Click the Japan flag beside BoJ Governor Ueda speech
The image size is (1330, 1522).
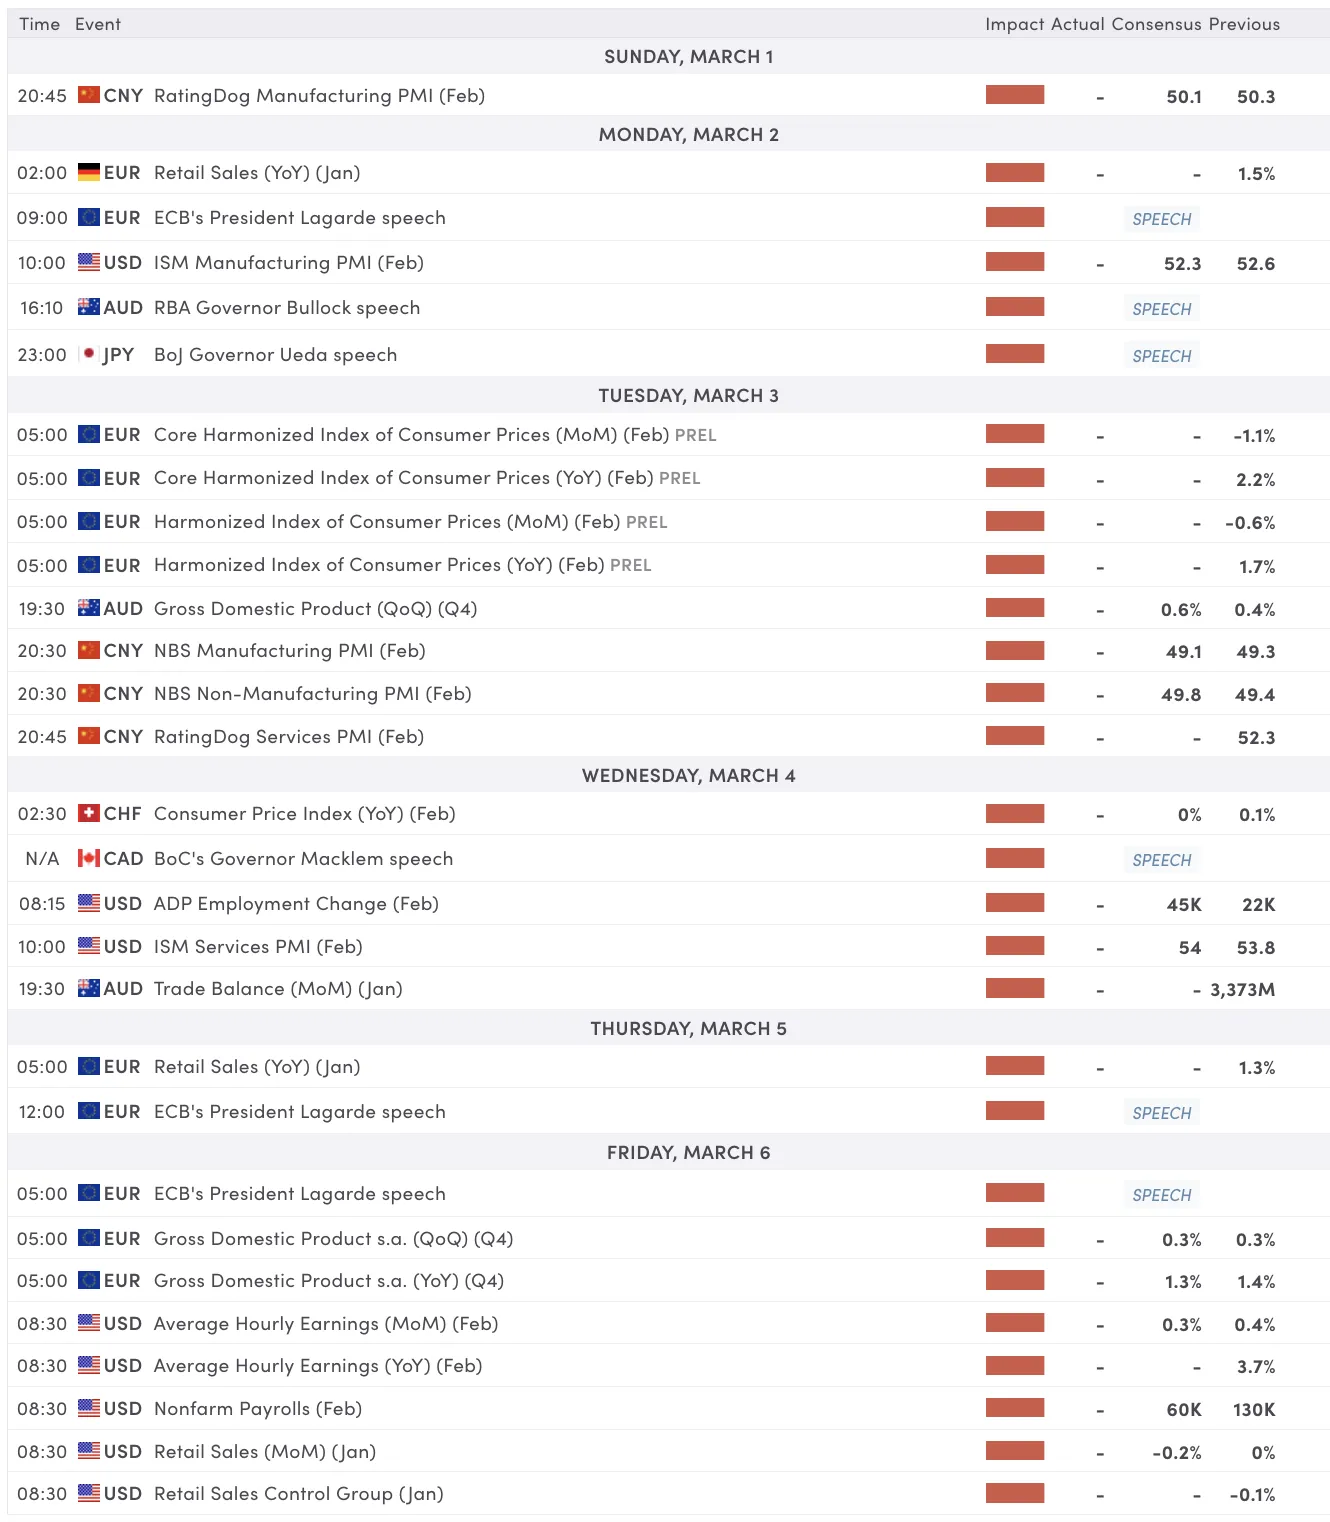click(x=88, y=354)
